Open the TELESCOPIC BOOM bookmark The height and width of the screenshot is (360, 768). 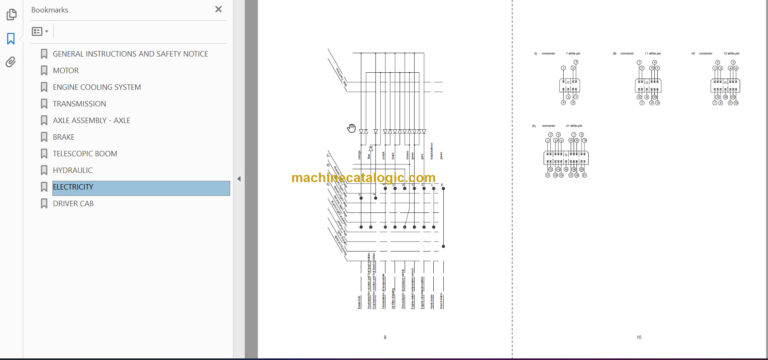tap(85, 154)
